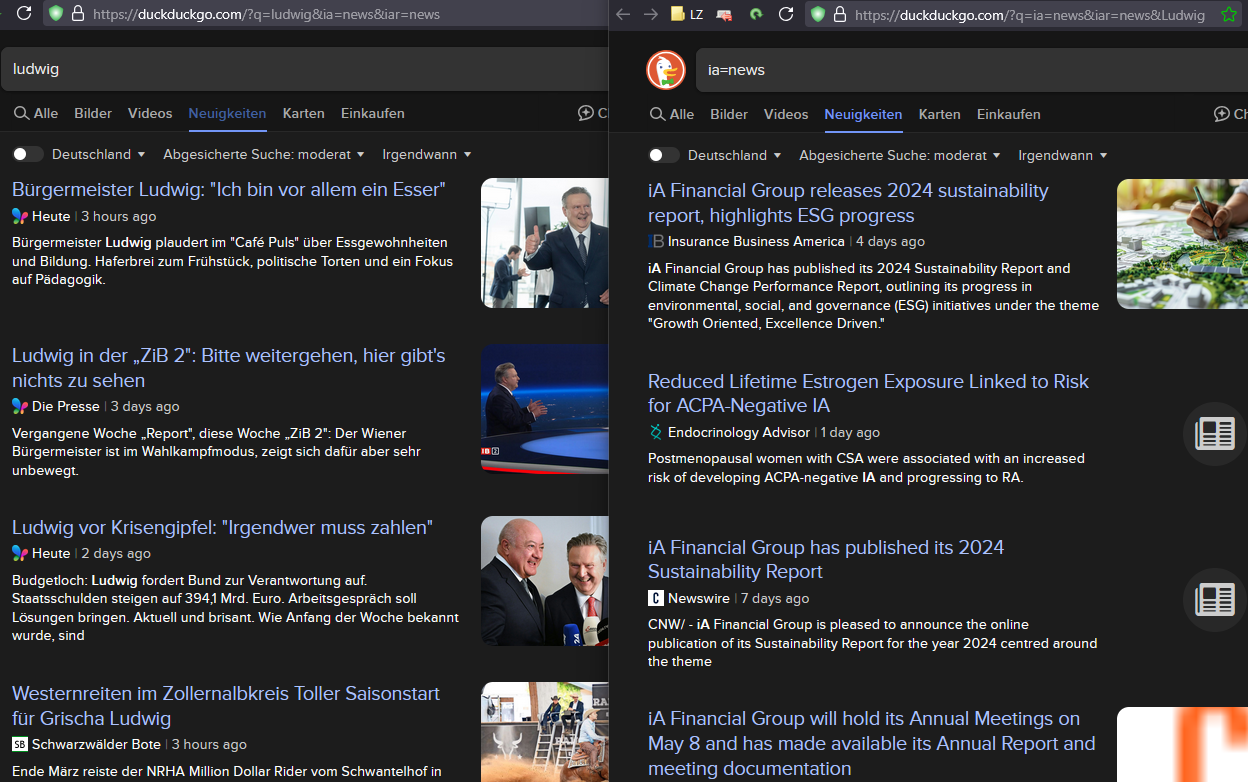Click newspaper placeholder icon beside Endocrinology Advisor article

pyautogui.click(x=1215, y=433)
